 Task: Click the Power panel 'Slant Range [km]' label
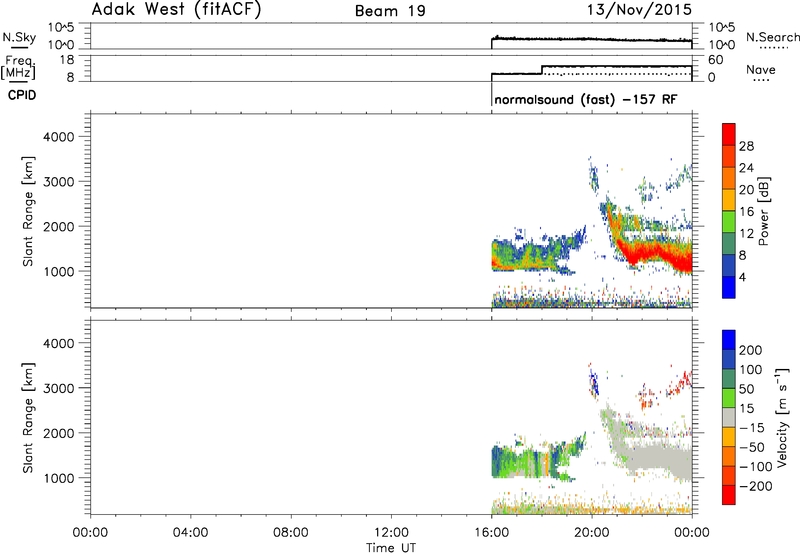tap(28, 211)
